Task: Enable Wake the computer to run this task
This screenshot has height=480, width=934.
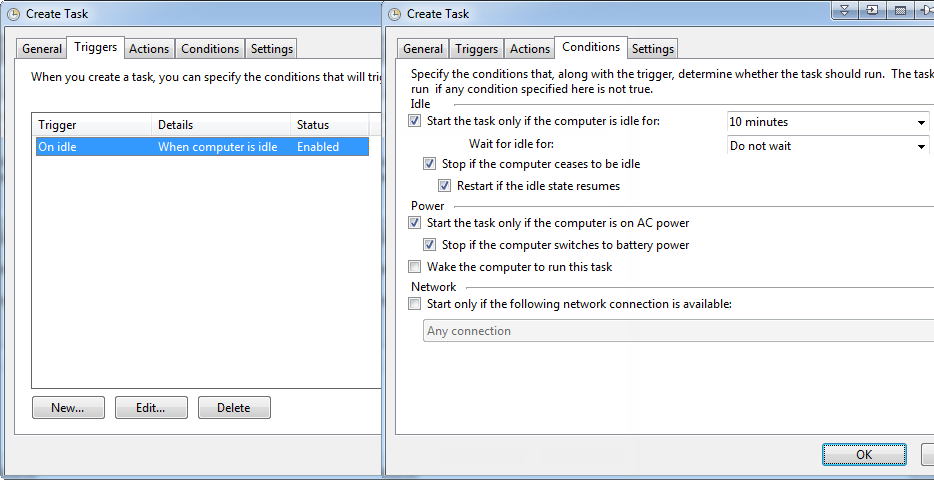Action: pyautogui.click(x=414, y=266)
